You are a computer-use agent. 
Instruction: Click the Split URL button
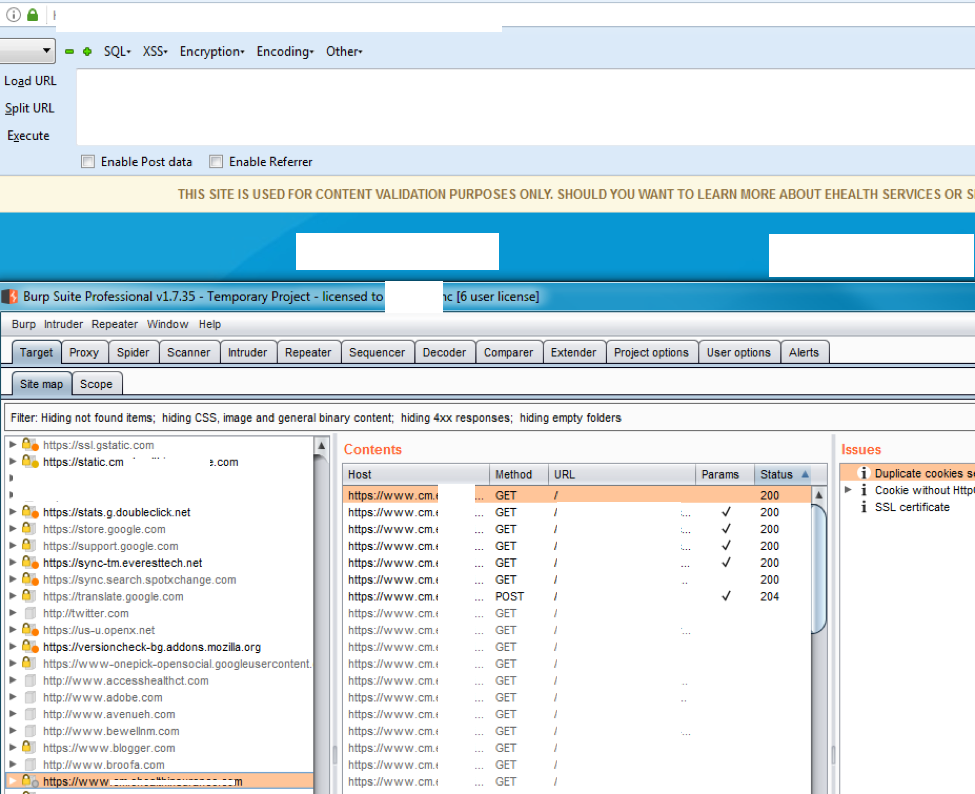click(29, 108)
